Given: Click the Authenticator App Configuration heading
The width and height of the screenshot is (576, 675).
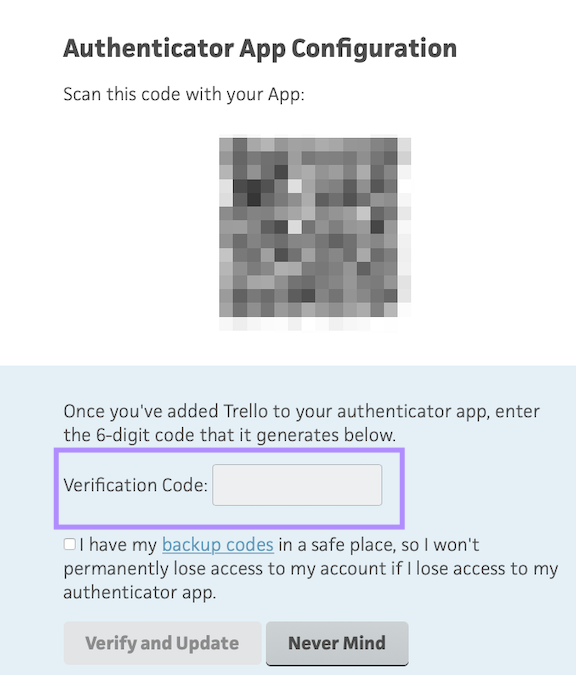Looking at the screenshot, I should pos(260,48).
